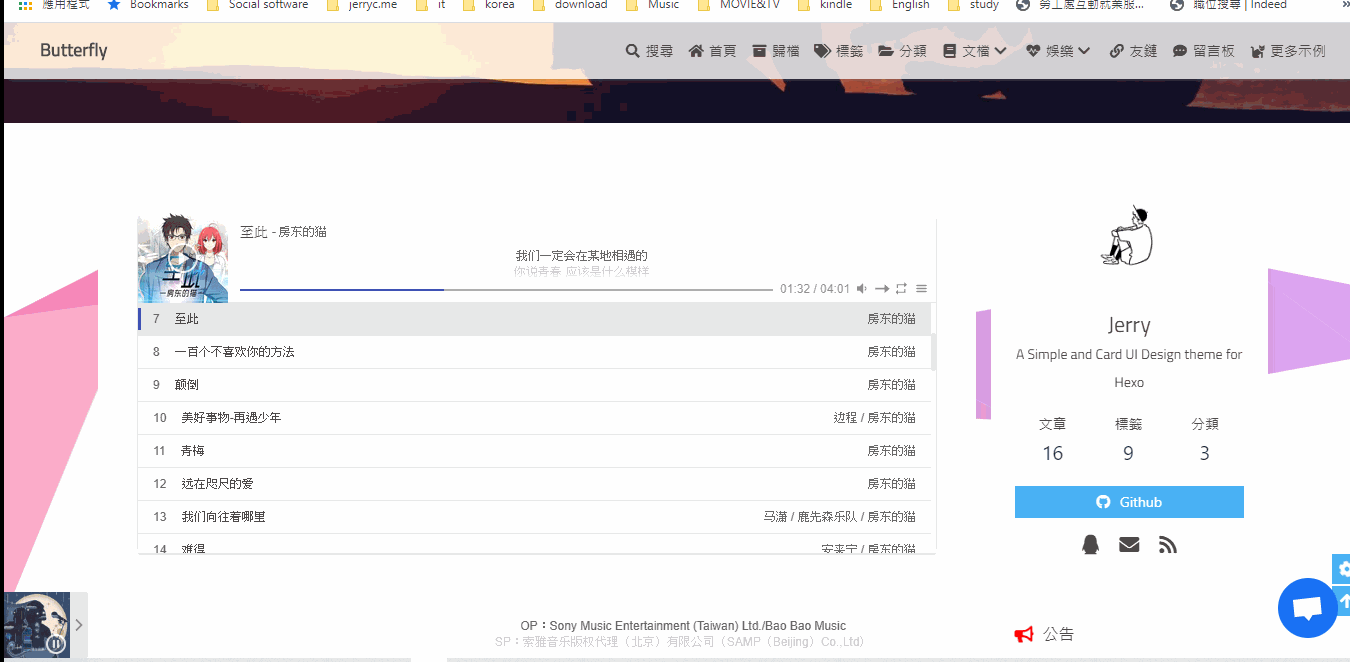Toggle the play order arrow icon
This screenshot has width=1350, height=662.
pyautogui.click(x=882, y=289)
